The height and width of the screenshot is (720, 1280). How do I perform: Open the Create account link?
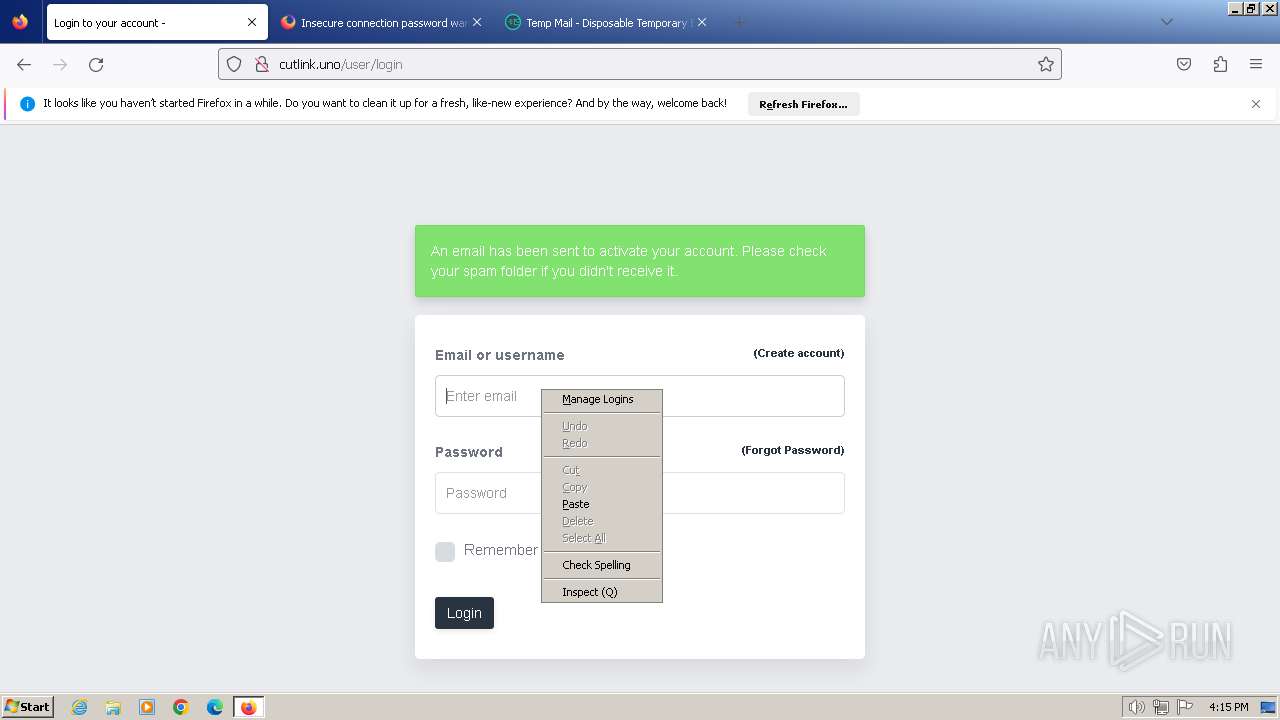coord(798,353)
